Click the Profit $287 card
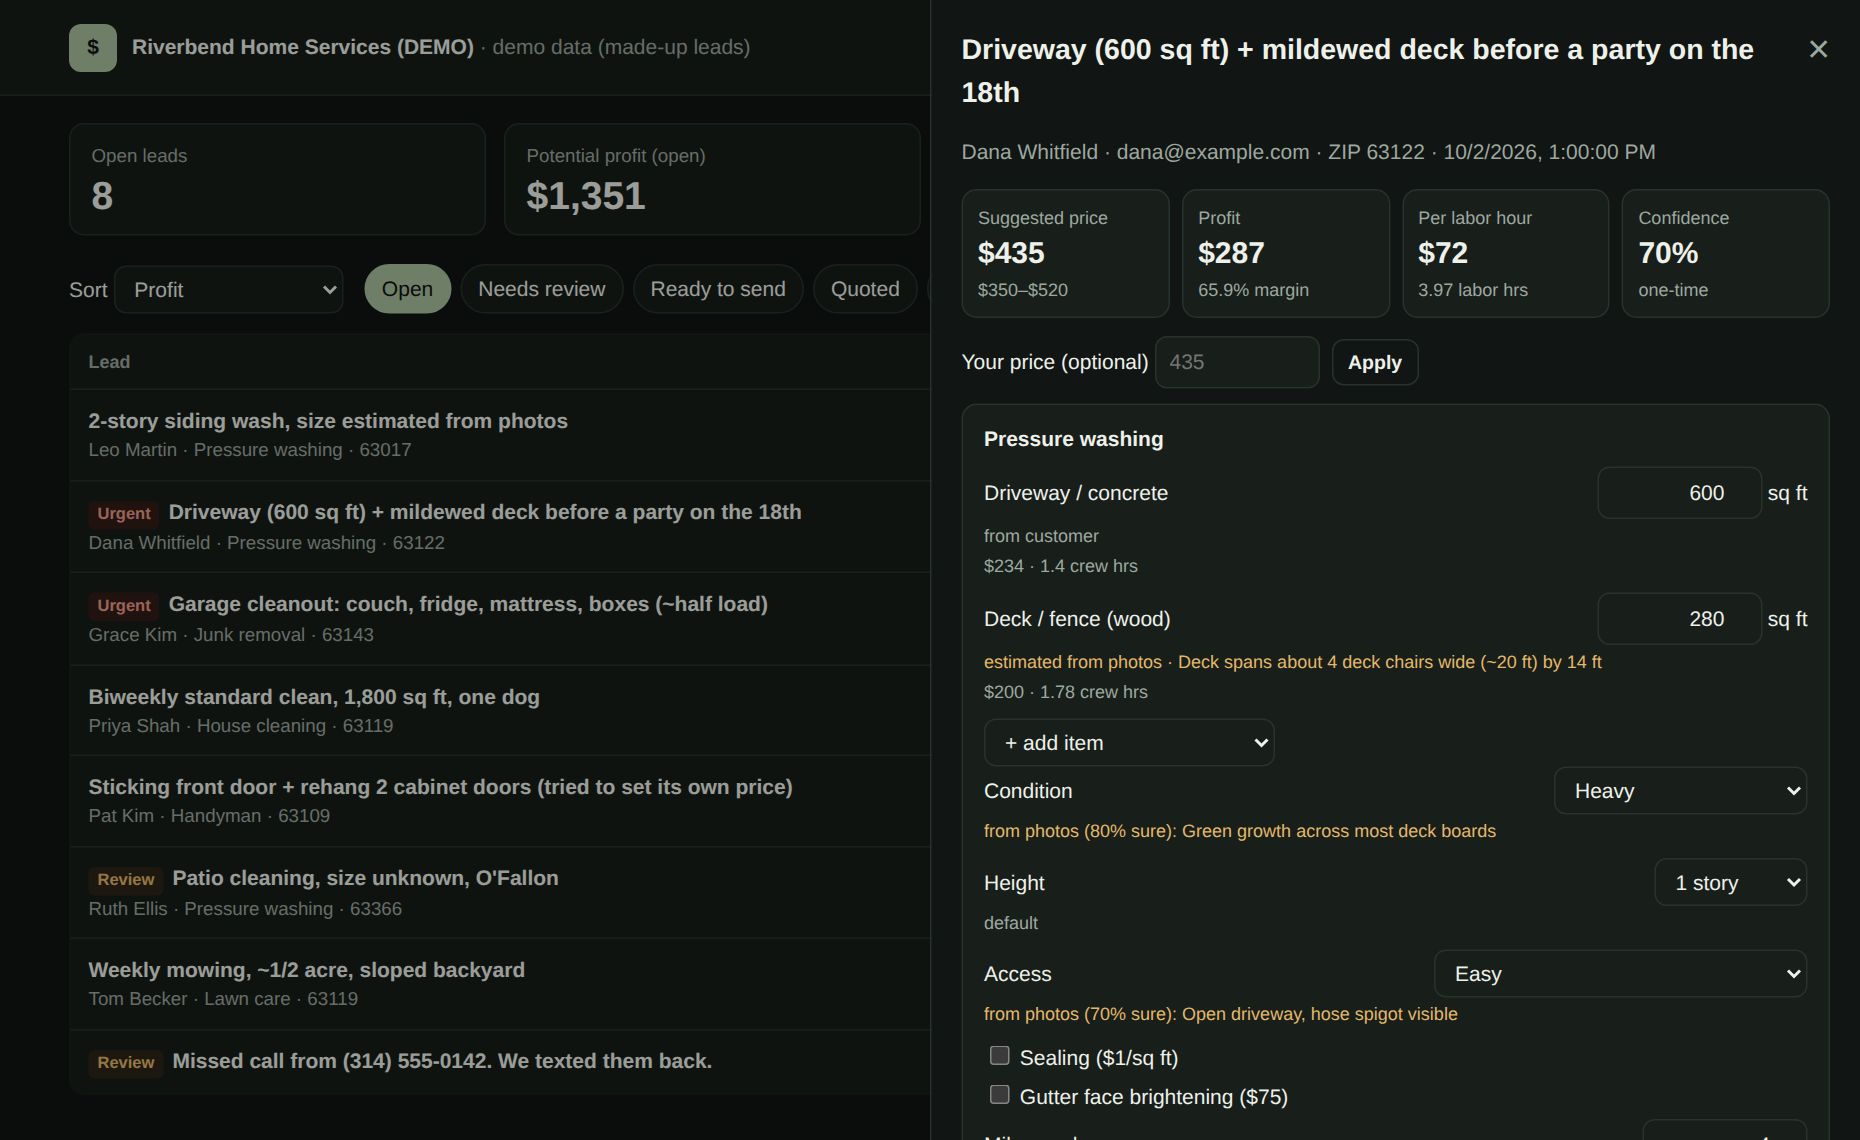 click(x=1286, y=254)
